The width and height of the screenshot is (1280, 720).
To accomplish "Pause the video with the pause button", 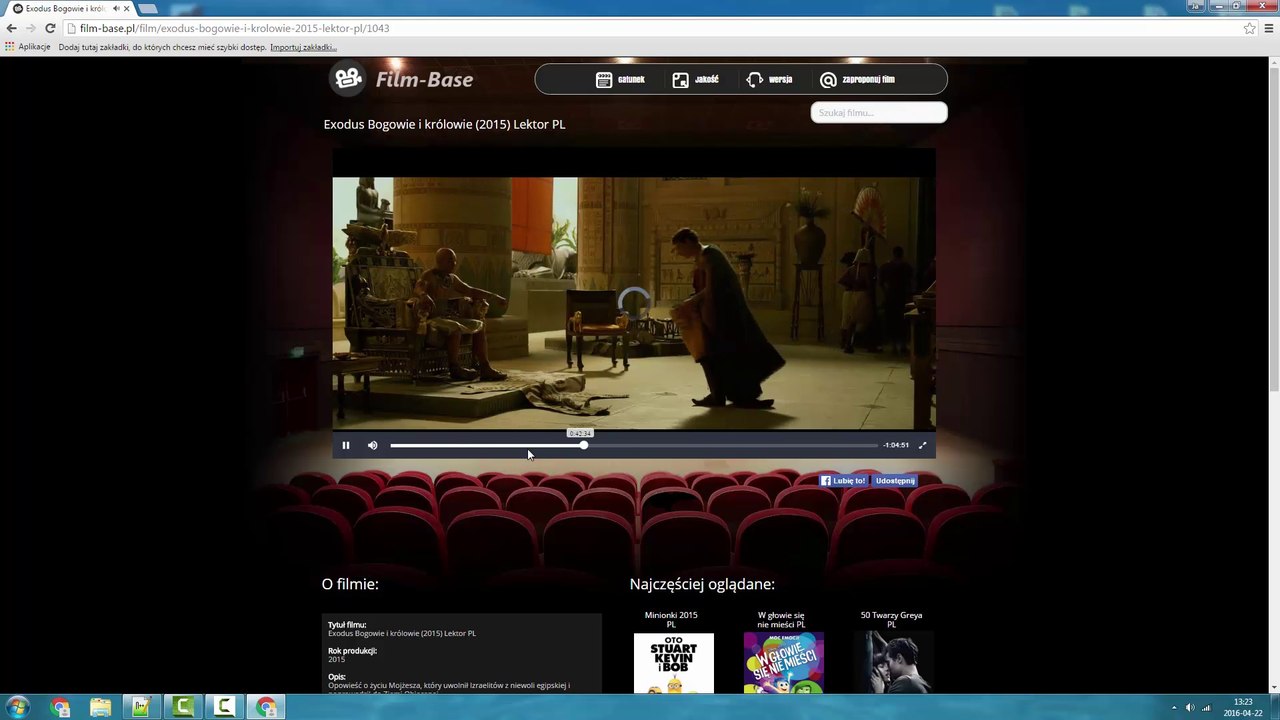I will [346, 445].
